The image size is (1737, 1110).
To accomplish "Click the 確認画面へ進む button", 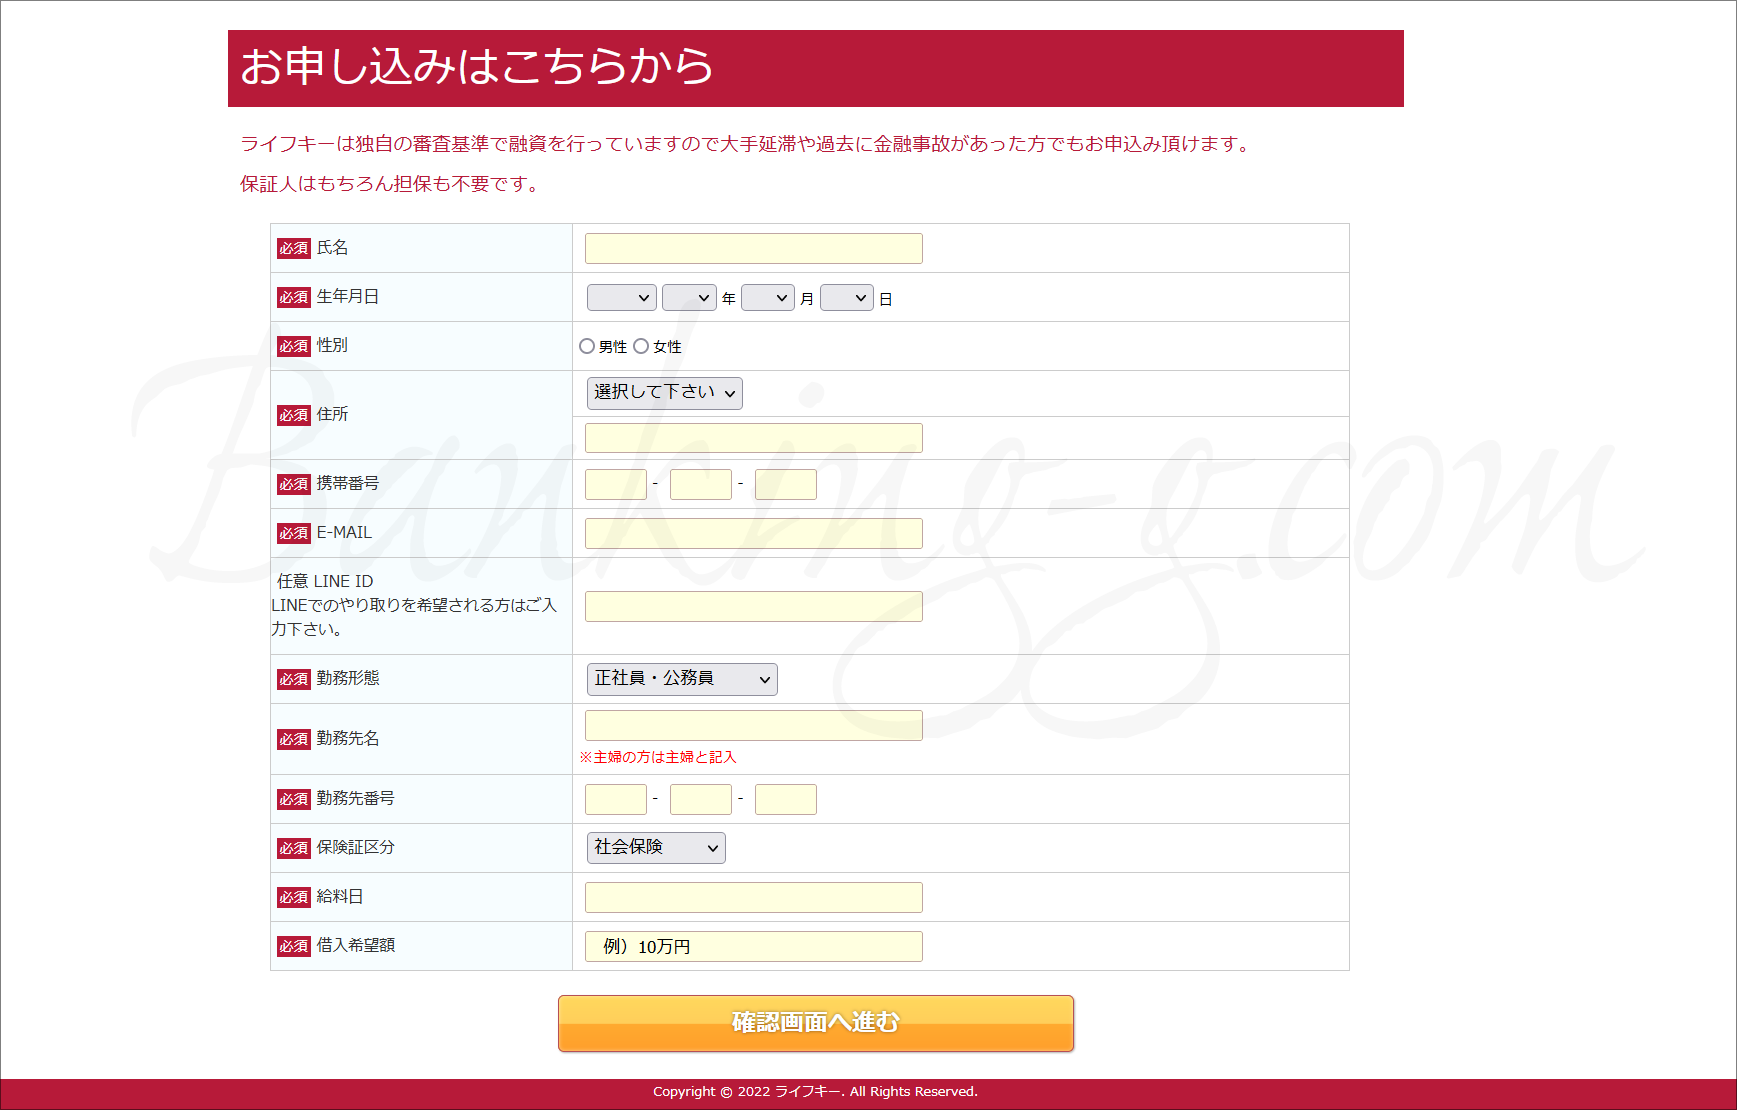I will [815, 1023].
